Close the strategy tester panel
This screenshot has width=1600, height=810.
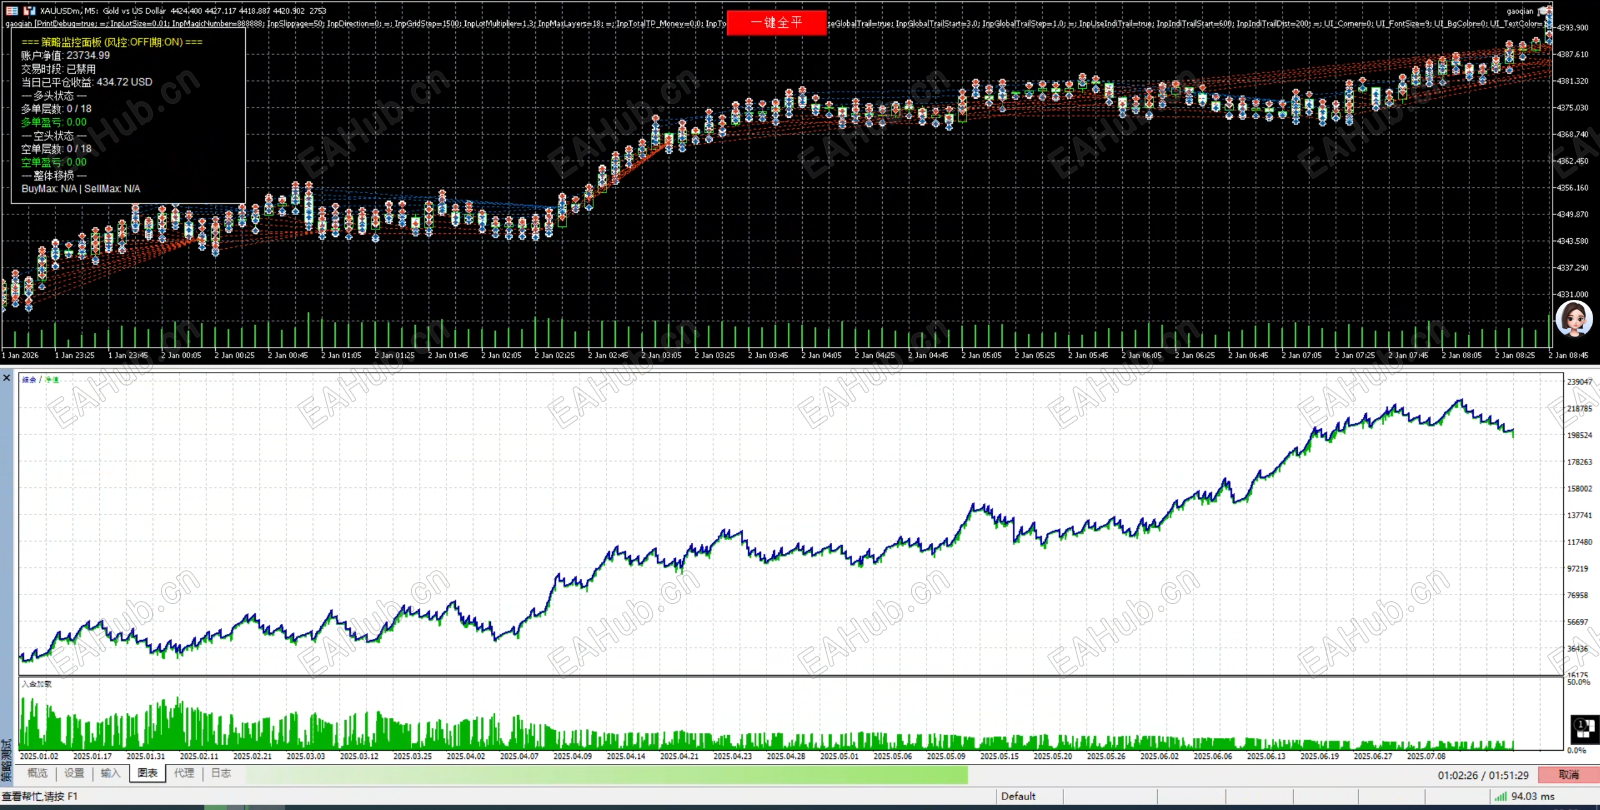point(7,378)
